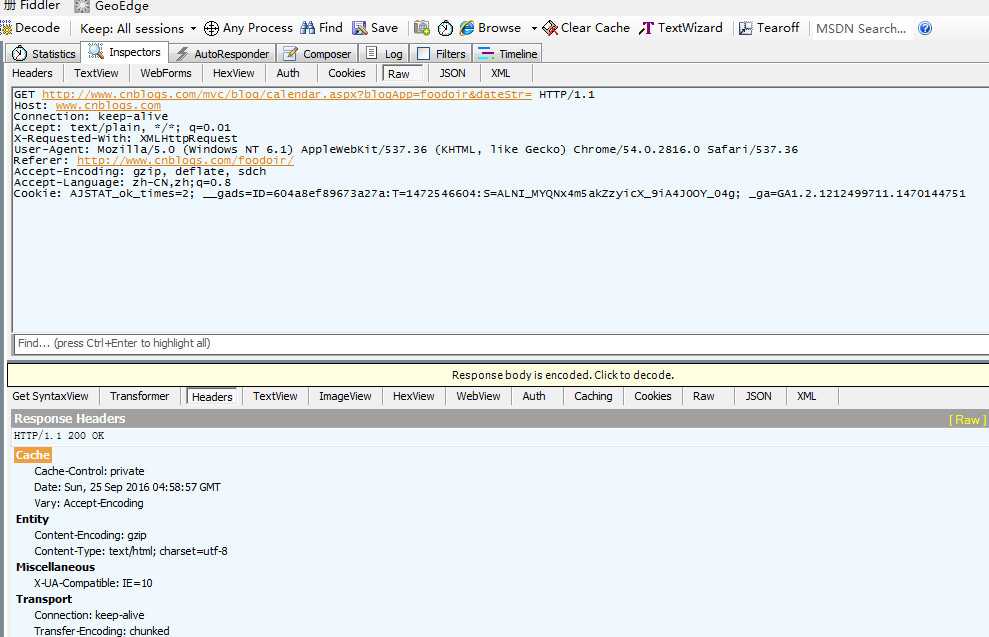Viewport: 989px width, 637px height.
Task: Select 'Content-Encoding: gzip' header row
Action: [x=90, y=535]
